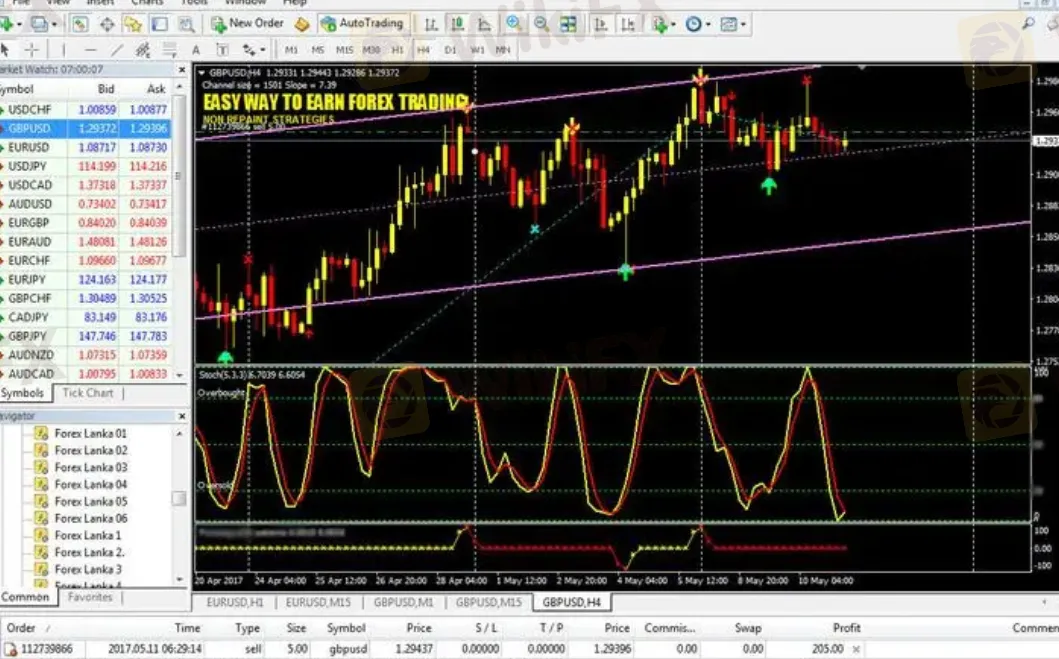Select Forex Lanka 05 in Navigator
This screenshot has height=659, width=1059.
91,502
